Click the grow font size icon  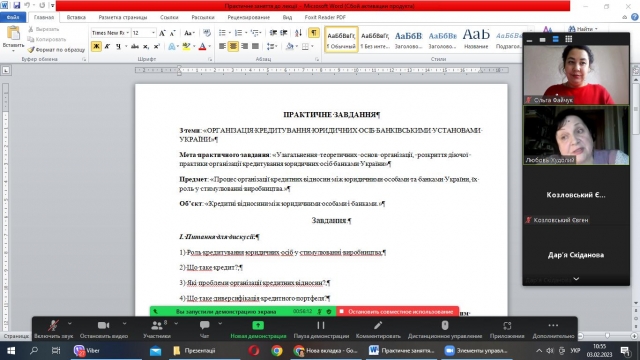[162, 33]
